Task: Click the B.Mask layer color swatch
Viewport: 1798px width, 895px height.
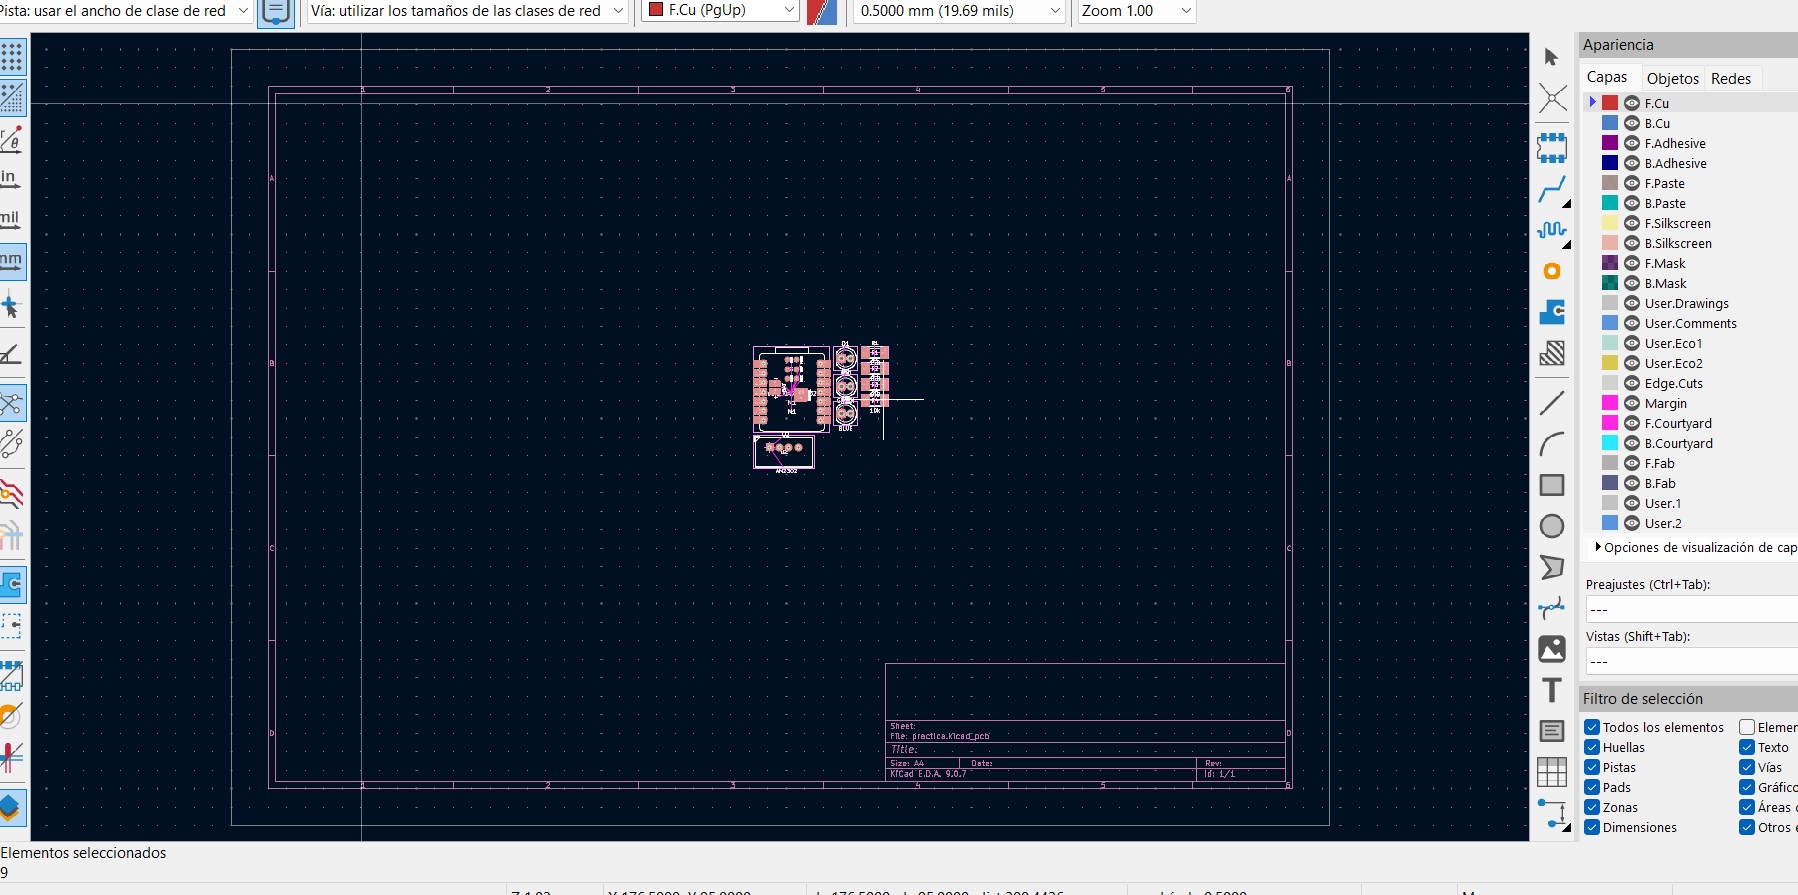Action: 1610,283
